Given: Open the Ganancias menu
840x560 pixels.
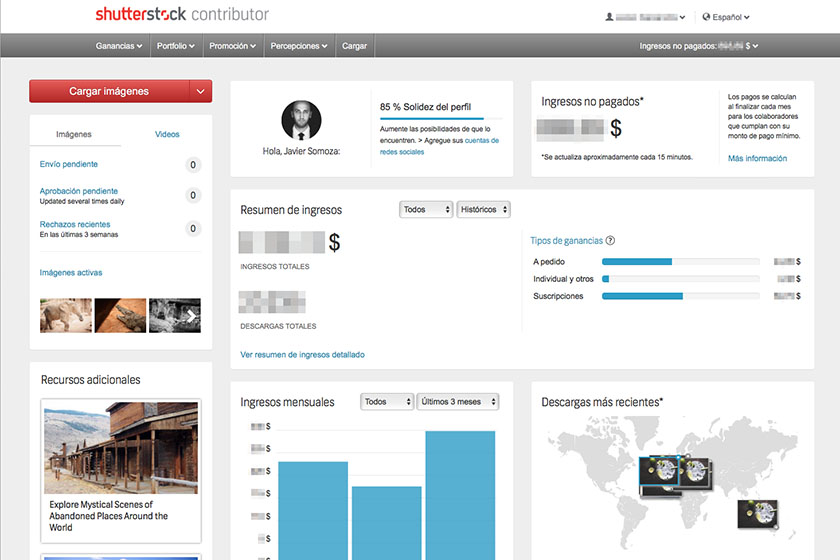Looking at the screenshot, I should pos(118,46).
